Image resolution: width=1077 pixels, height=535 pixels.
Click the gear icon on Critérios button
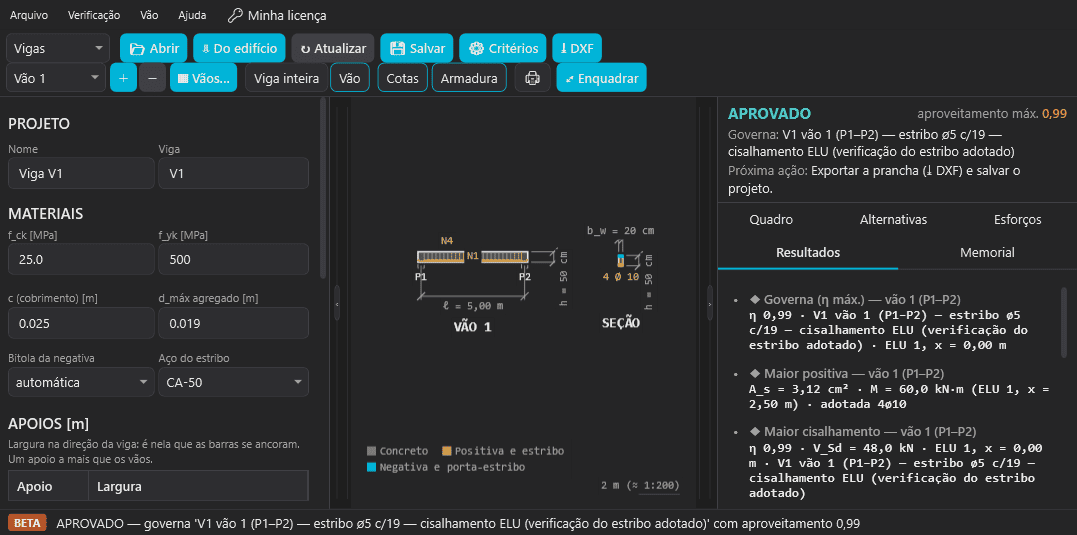point(476,49)
